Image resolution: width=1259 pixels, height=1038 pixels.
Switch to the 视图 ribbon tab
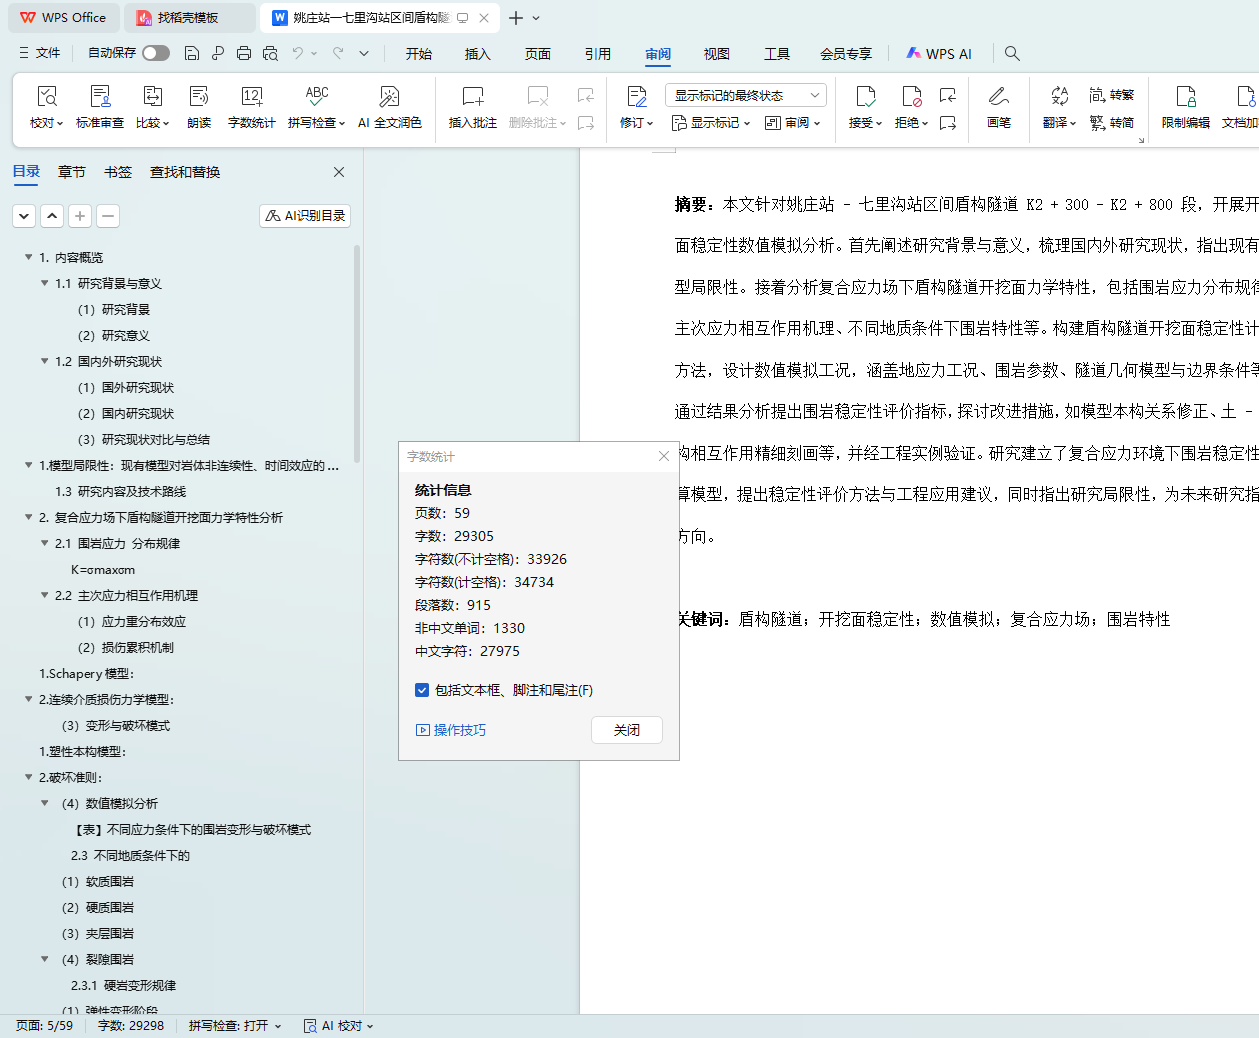point(716,54)
